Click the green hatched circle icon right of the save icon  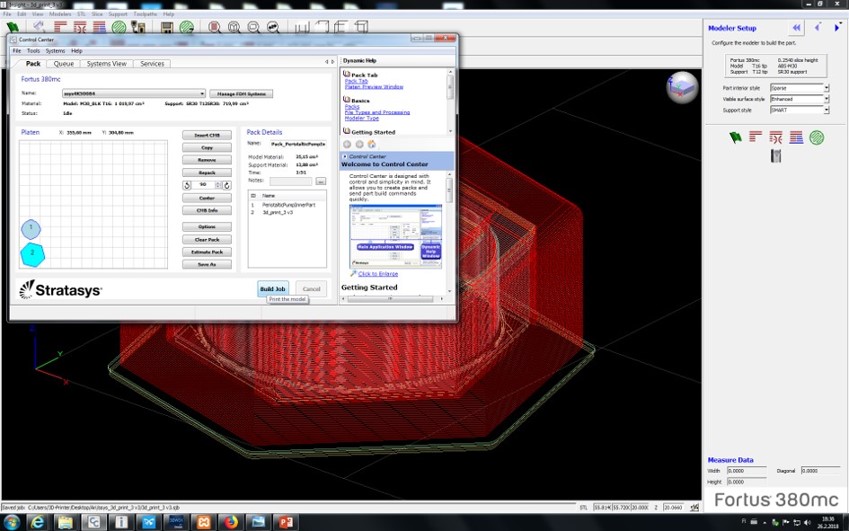click(x=187, y=27)
